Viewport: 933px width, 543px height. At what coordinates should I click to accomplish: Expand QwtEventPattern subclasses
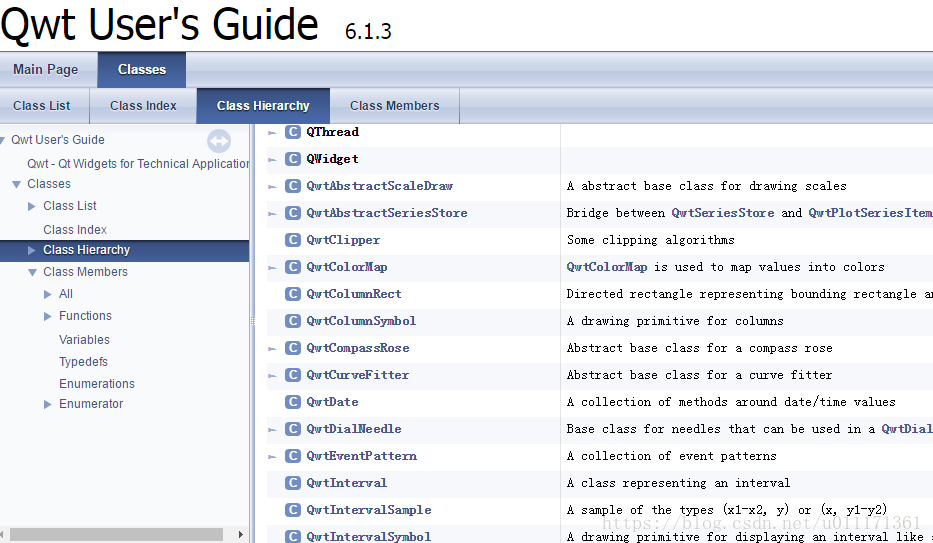pyautogui.click(x=273, y=457)
